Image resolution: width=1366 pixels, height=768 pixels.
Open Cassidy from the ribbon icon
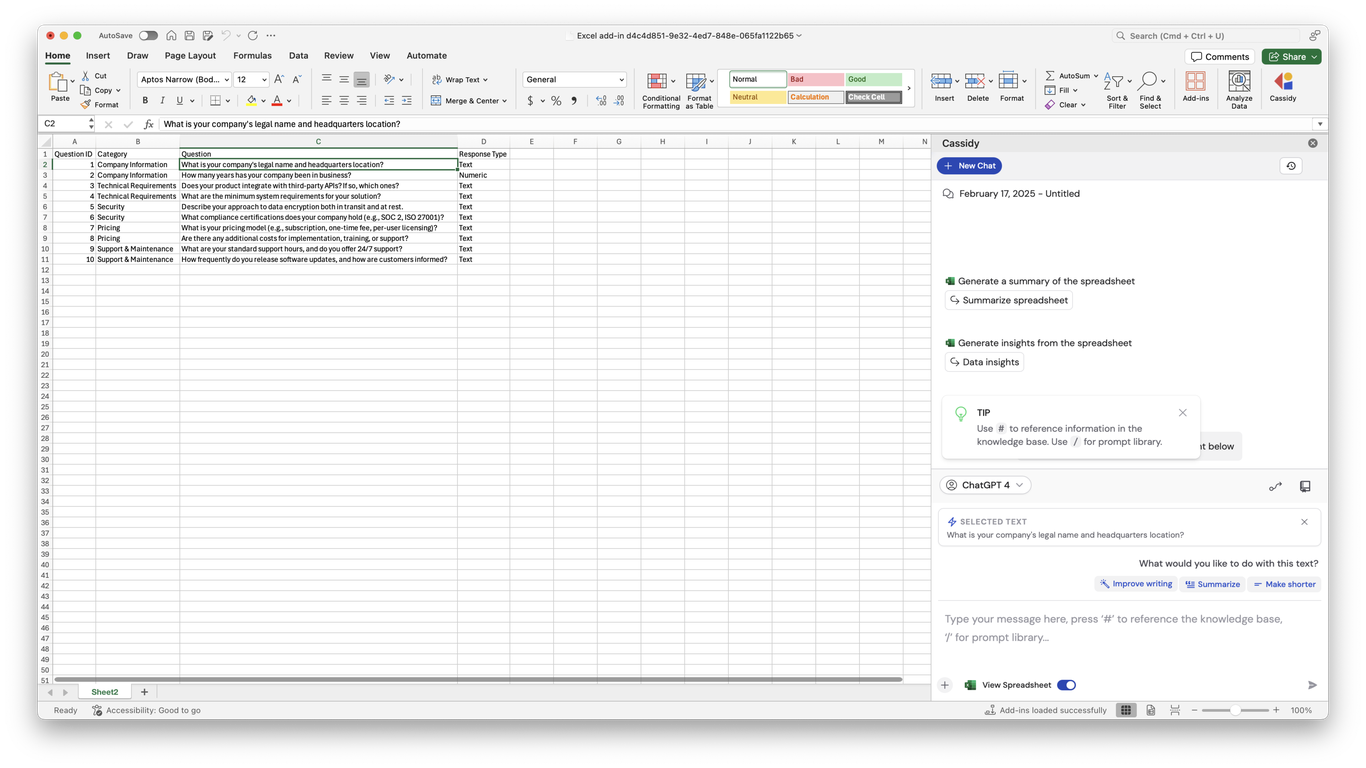(1283, 81)
